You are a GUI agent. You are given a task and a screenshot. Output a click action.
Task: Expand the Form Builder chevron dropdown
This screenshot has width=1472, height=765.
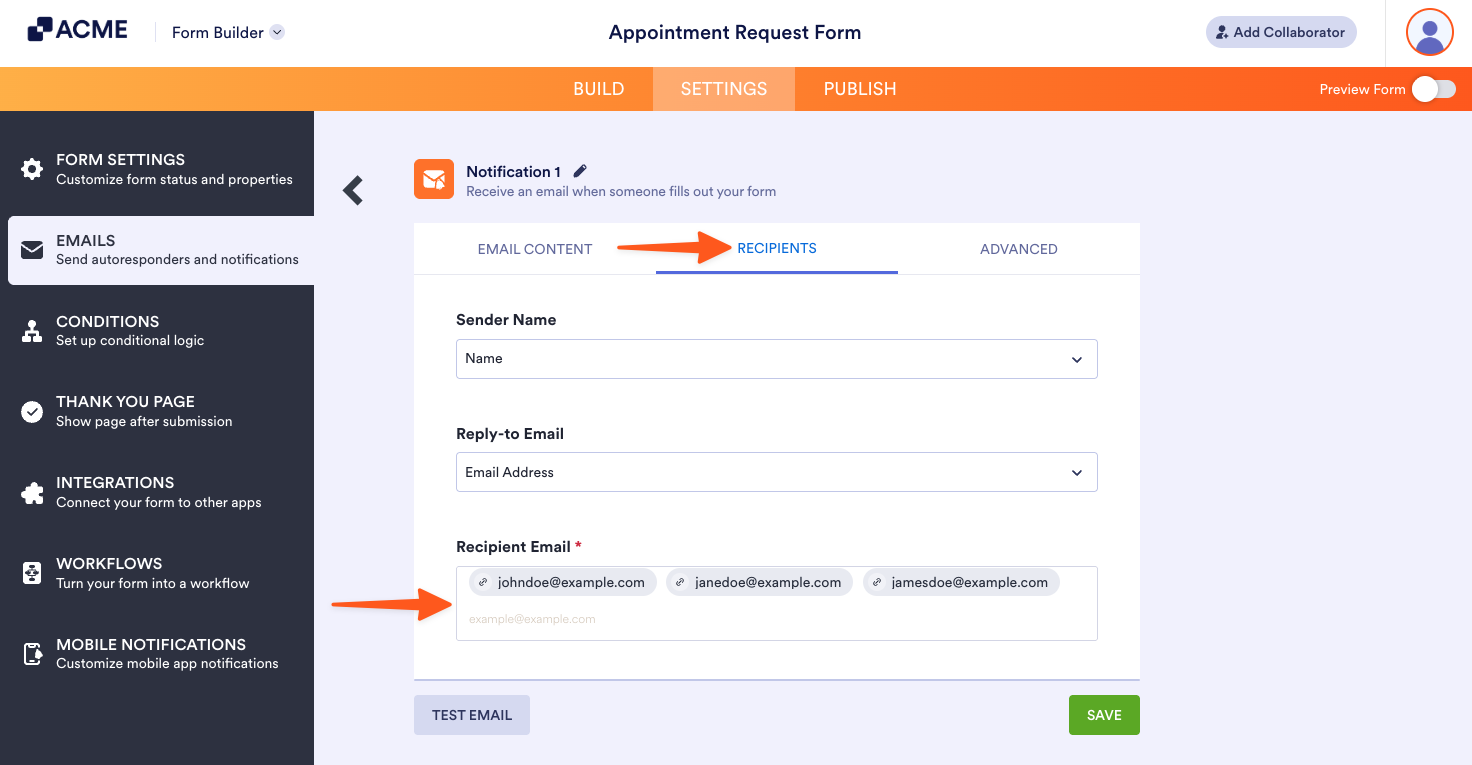pyautogui.click(x=276, y=32)
